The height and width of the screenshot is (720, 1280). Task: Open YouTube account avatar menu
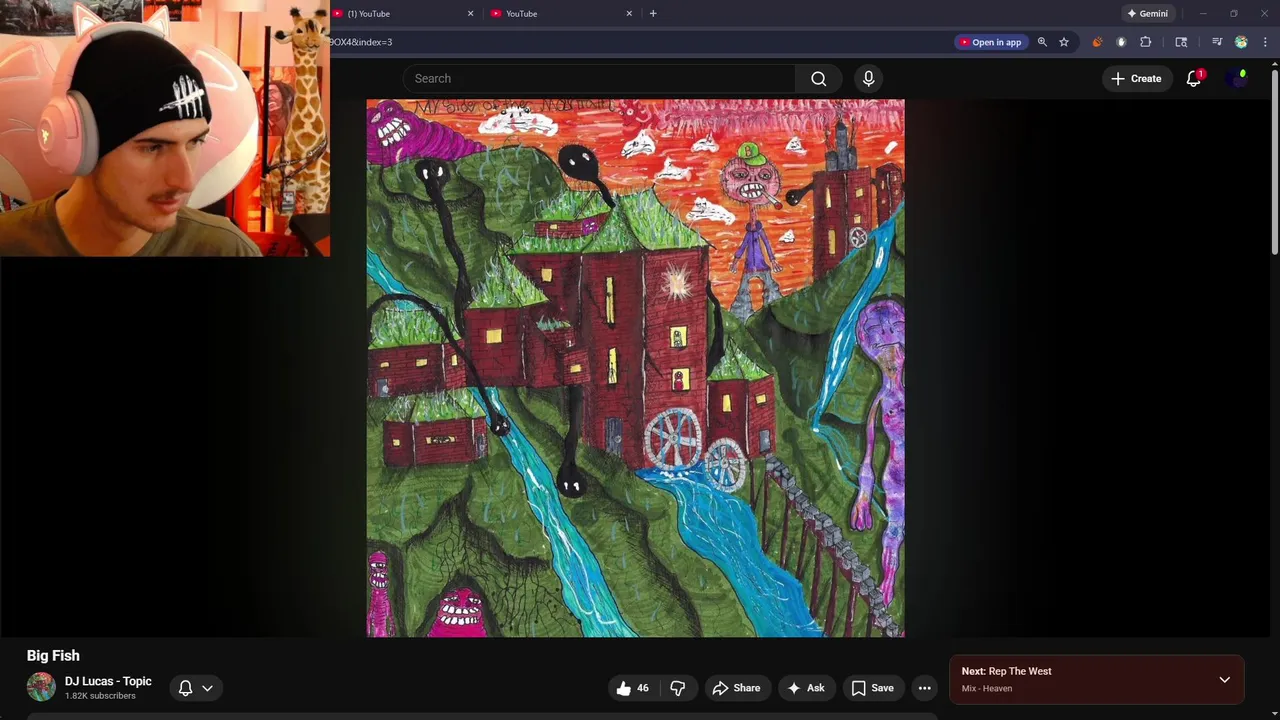1238,78
